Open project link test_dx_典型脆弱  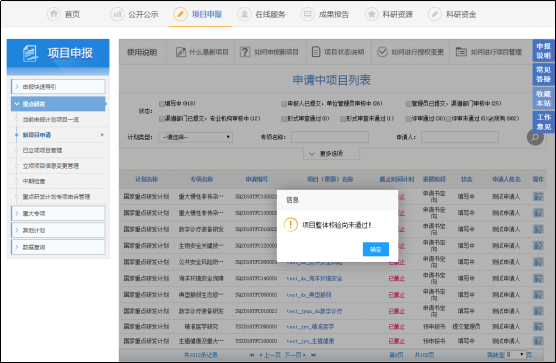pyautogui.click(x=309, y=295)
